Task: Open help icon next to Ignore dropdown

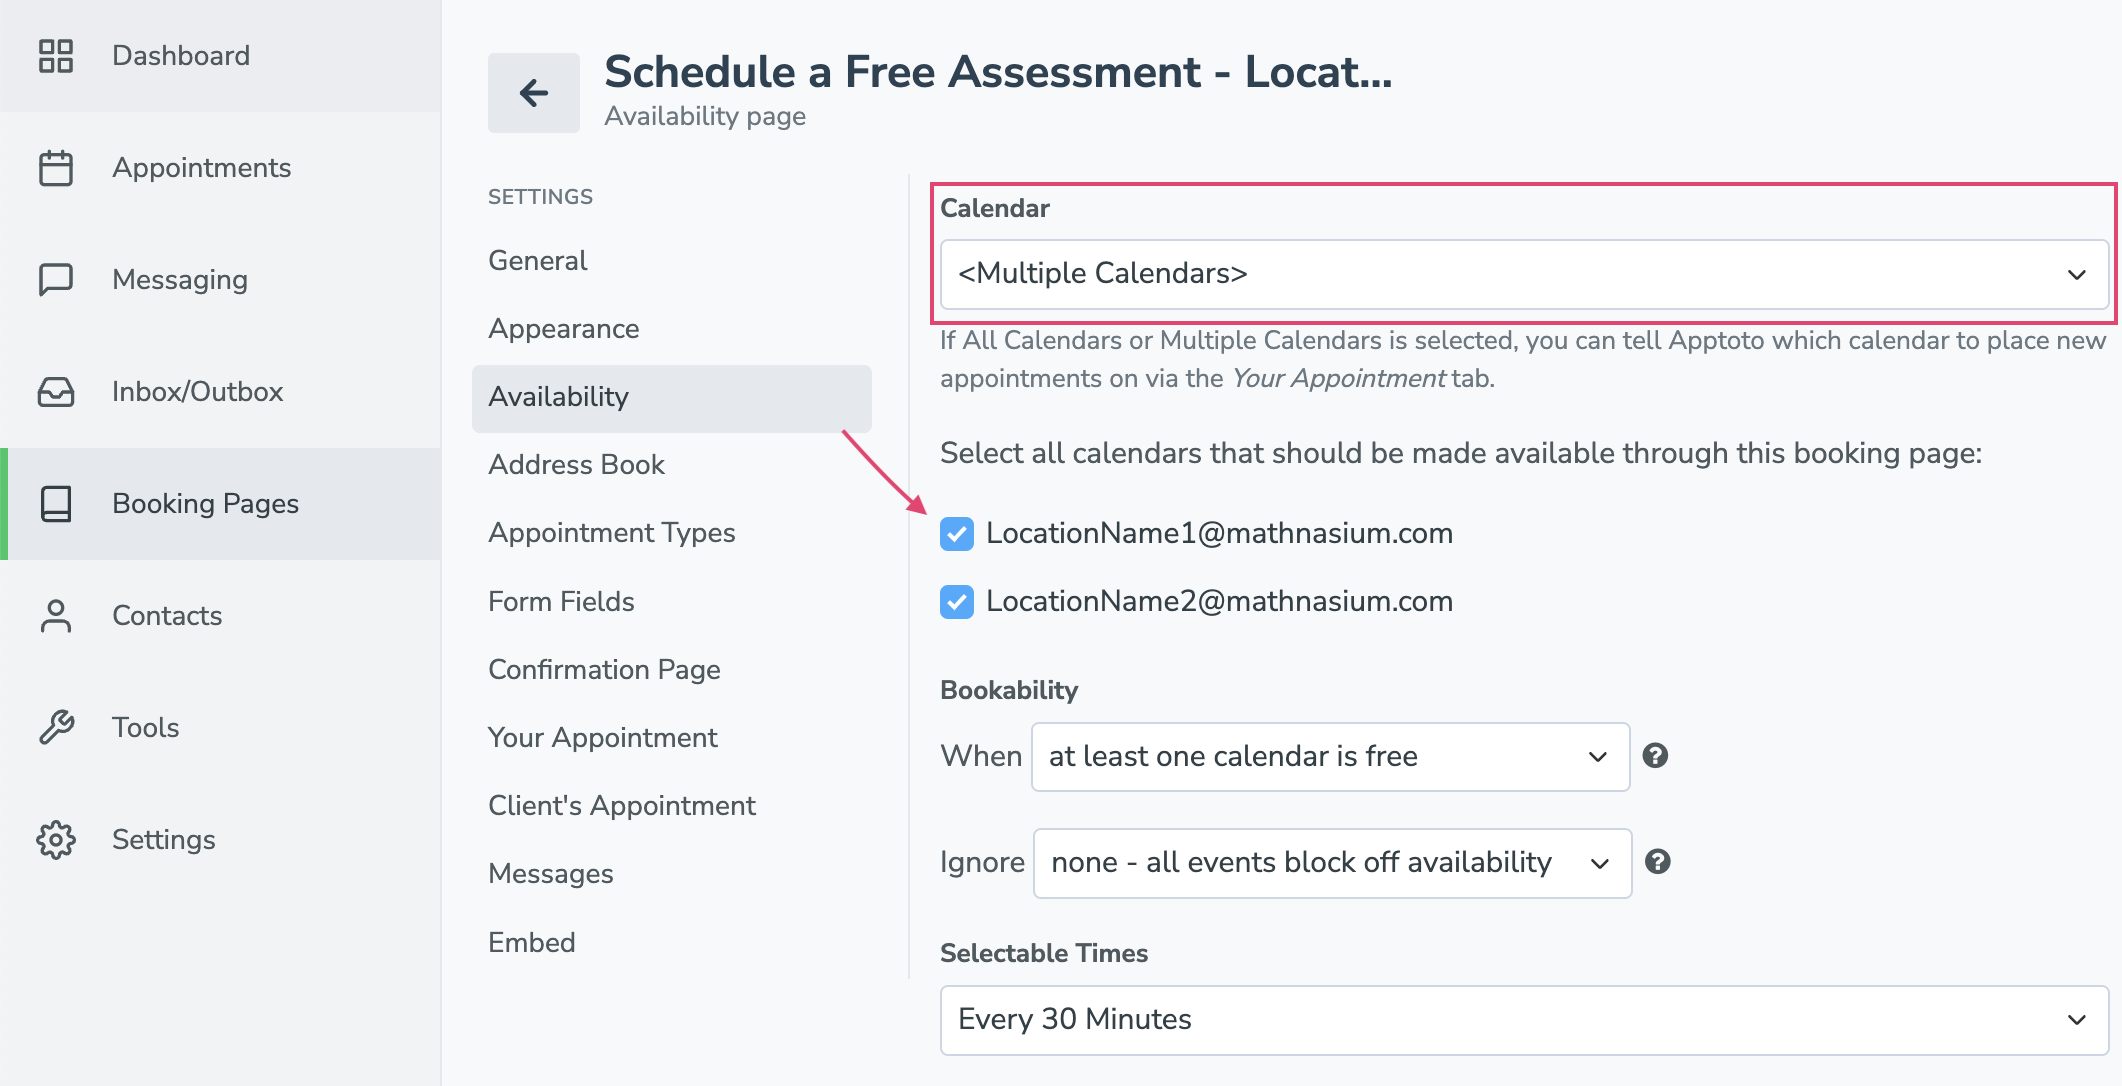Action: (x=1658, y=862)
